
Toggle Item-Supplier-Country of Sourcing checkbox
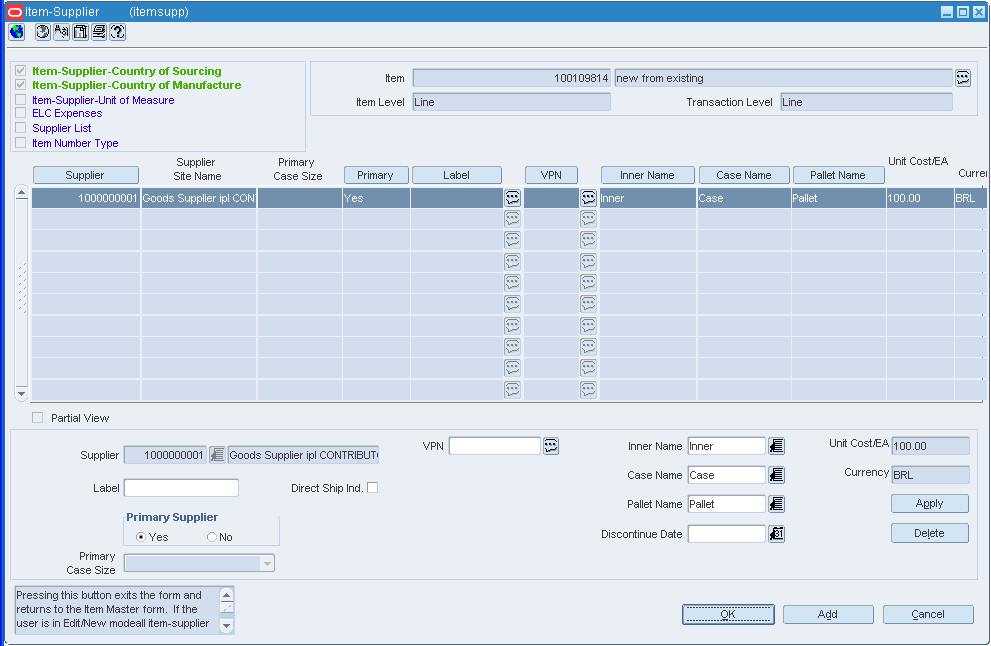[x=20, y=71]
